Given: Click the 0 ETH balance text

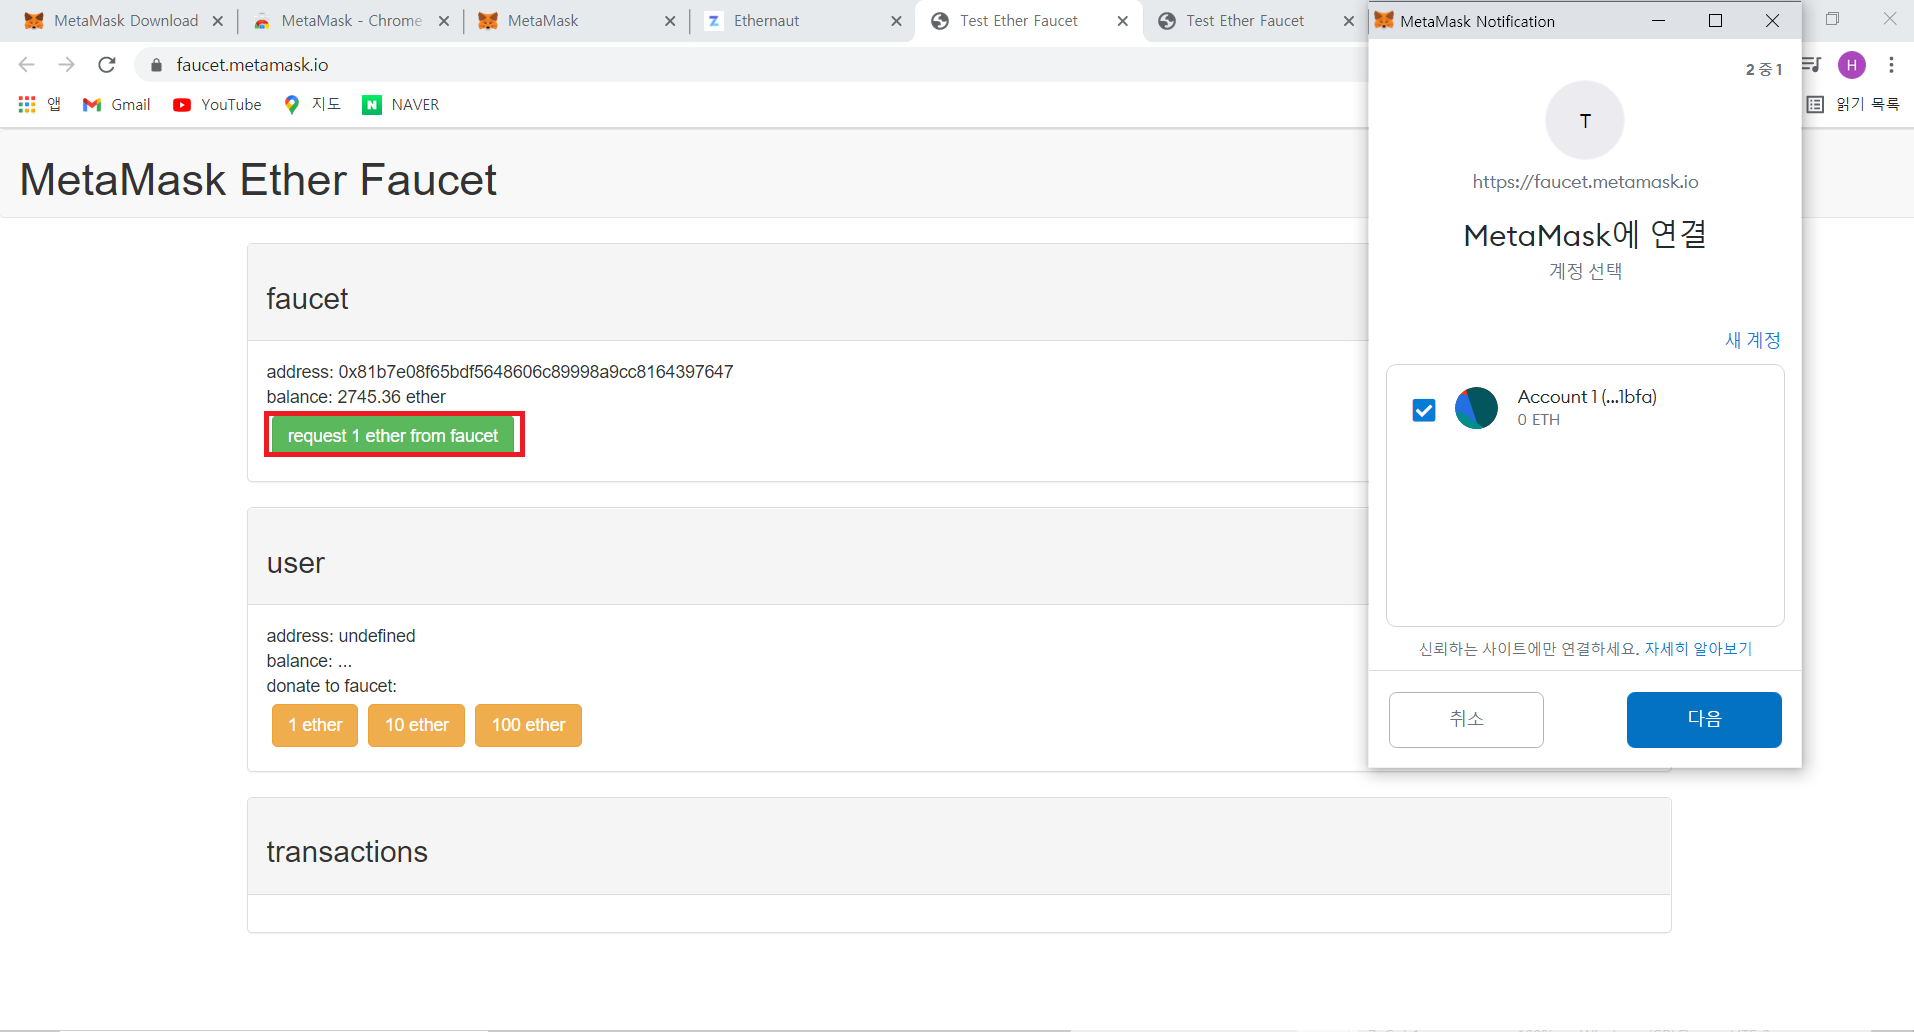Looking at the screenshot, I should pos(1538,420).
